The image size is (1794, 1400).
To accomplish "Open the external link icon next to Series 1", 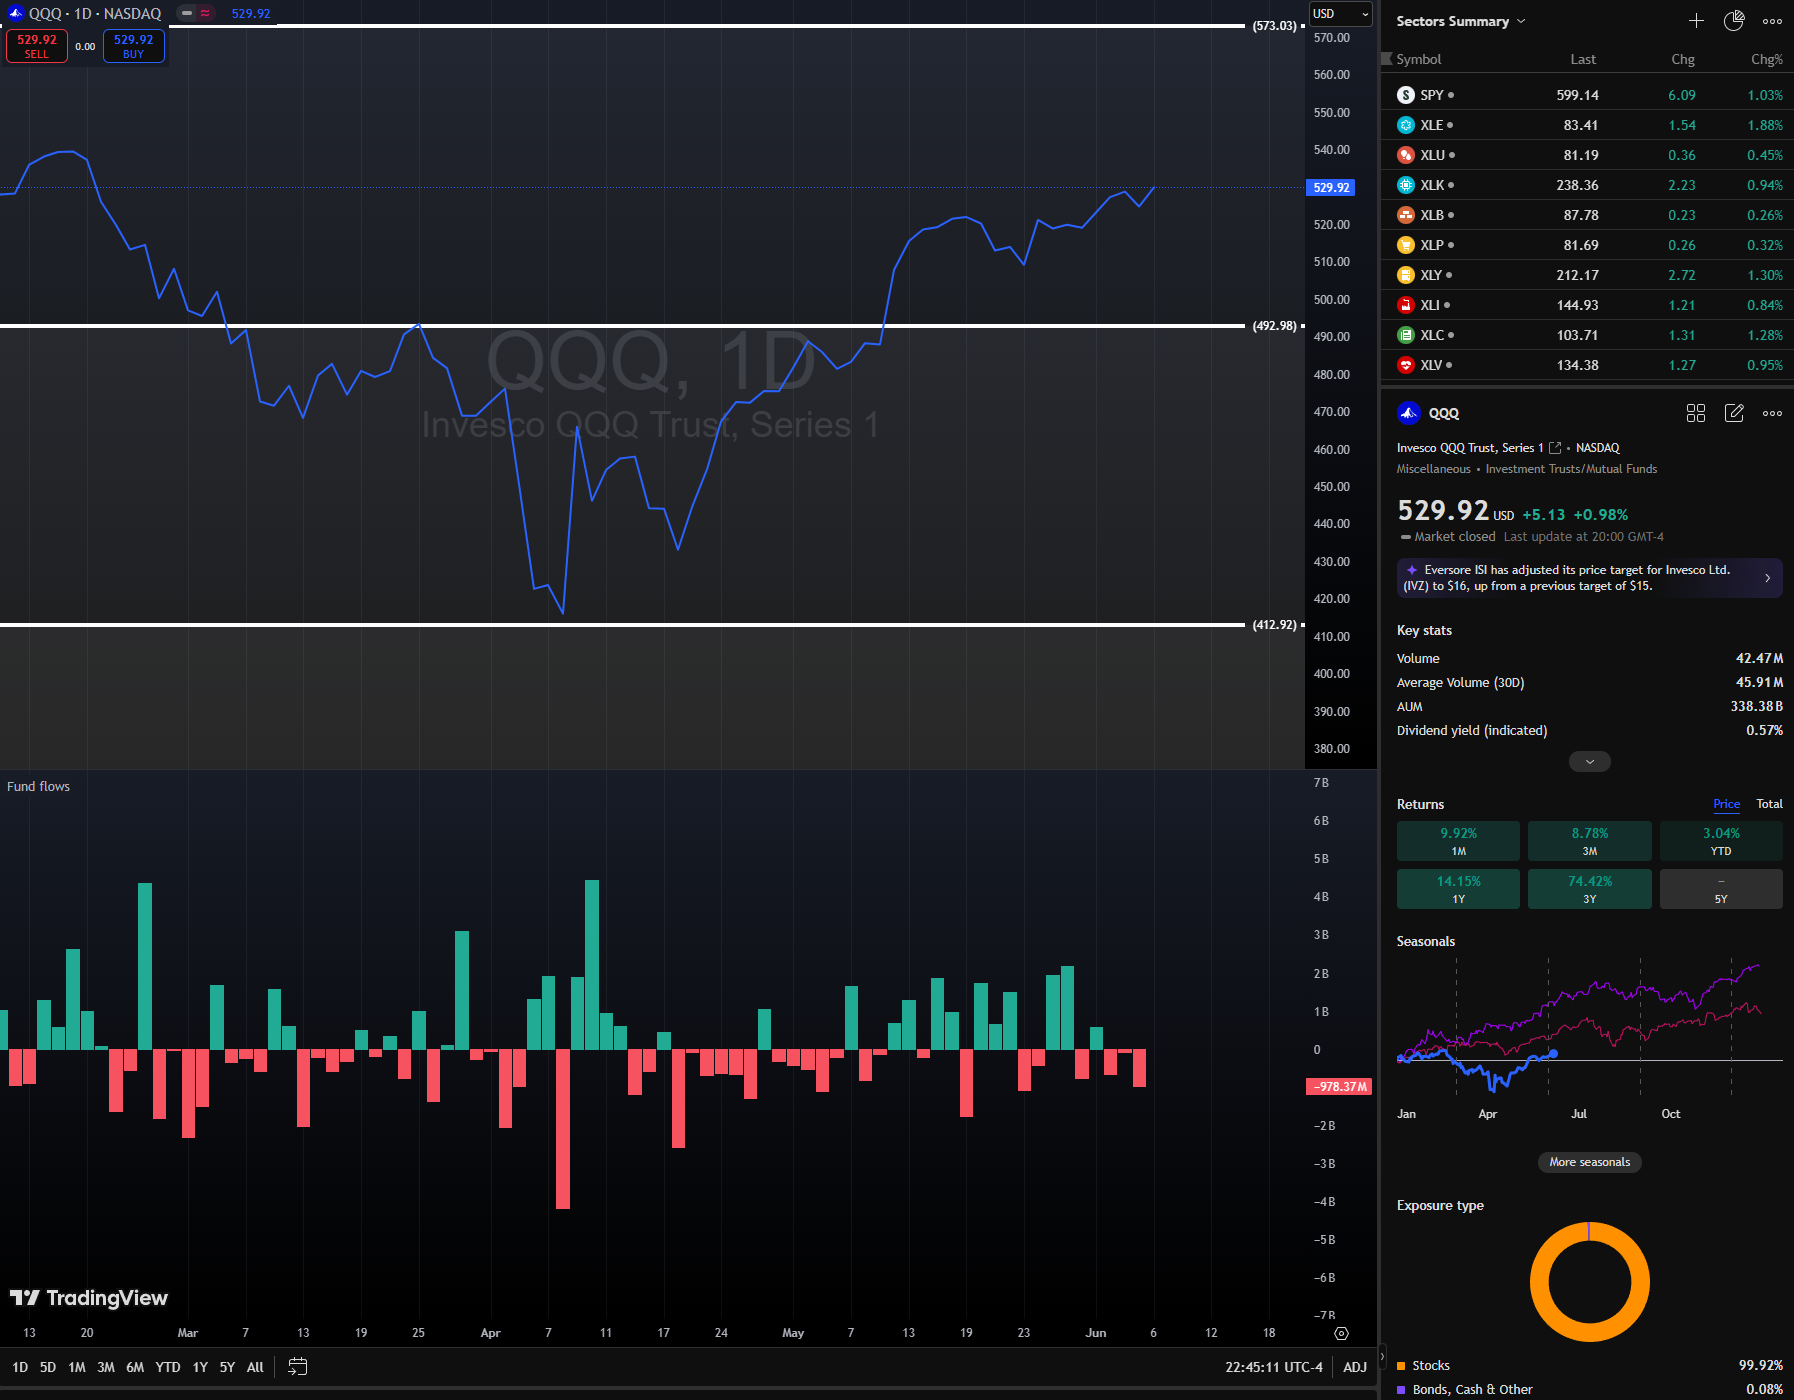I will click(1555, 448).
